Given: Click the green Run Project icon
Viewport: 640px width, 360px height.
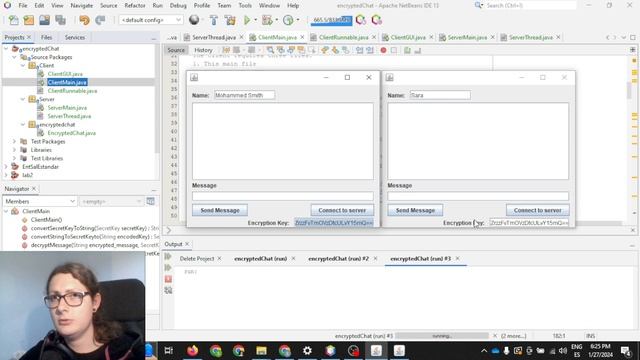Looking at the screenshot, I should coord(247,20).
